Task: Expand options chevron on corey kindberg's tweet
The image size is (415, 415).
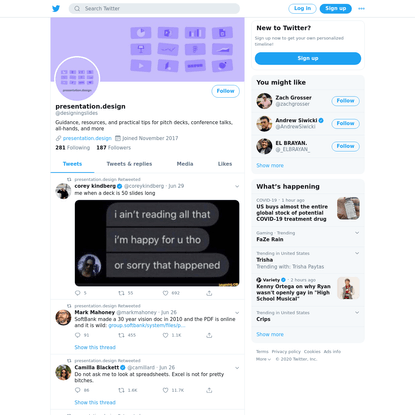Action: tap(237, 186)
